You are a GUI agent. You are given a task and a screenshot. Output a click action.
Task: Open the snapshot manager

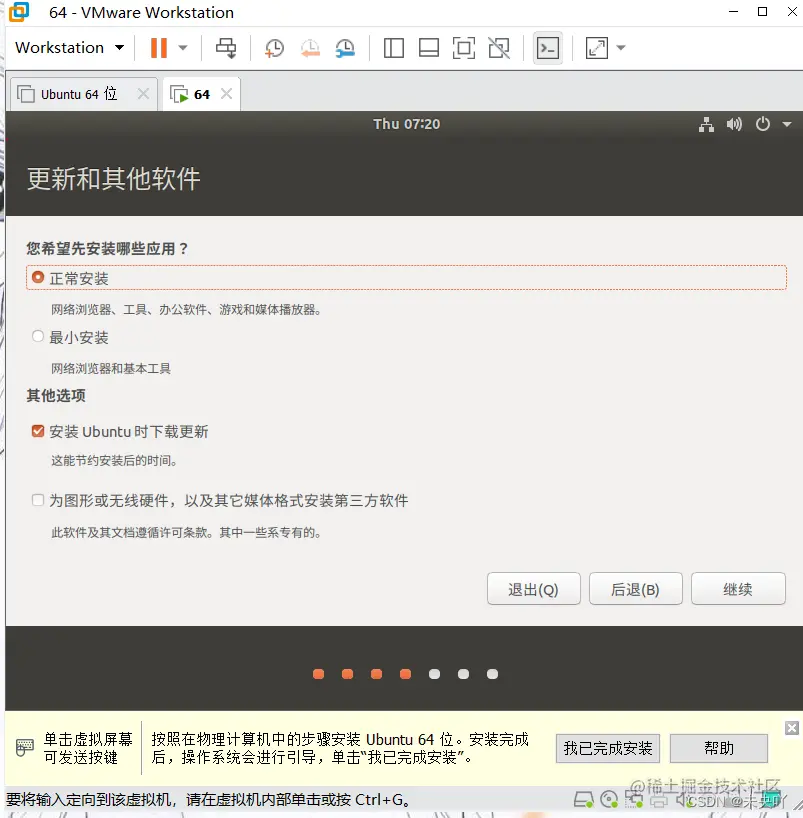point(345,47)
